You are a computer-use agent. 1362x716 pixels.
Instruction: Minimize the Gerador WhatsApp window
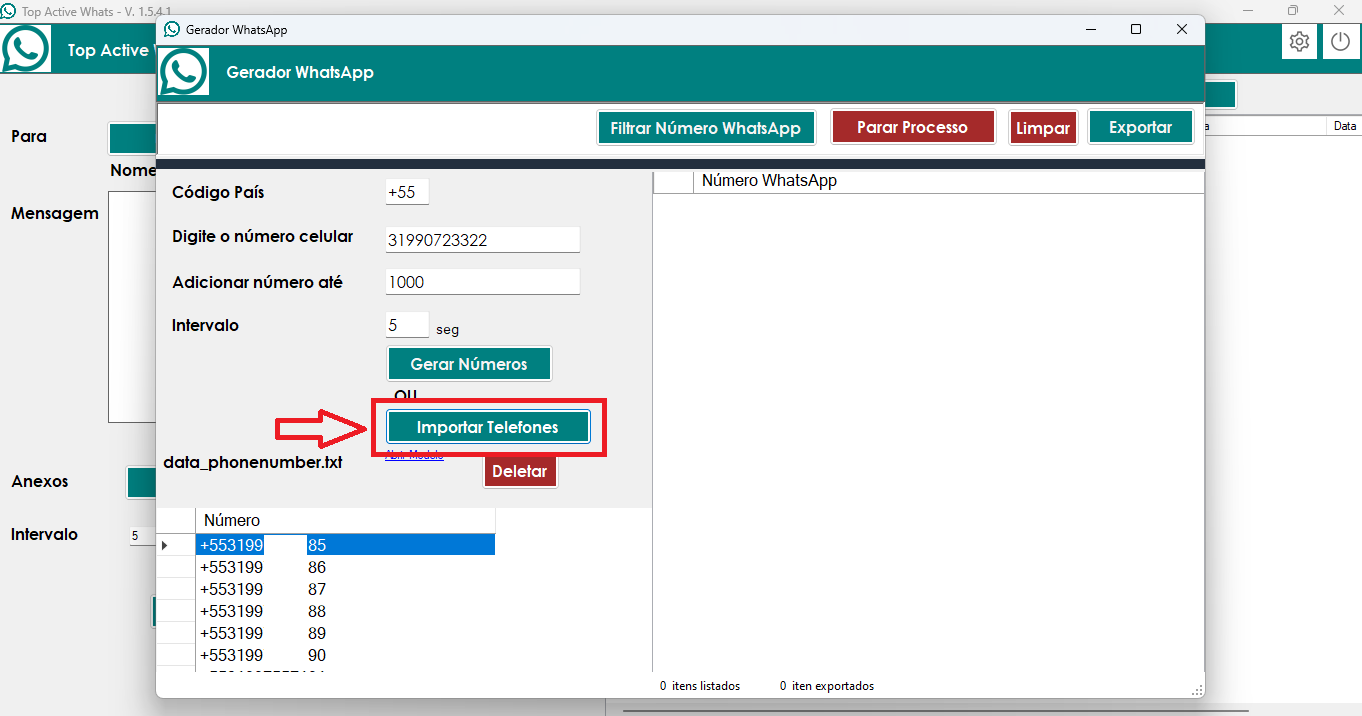[x=1090, y=29]
